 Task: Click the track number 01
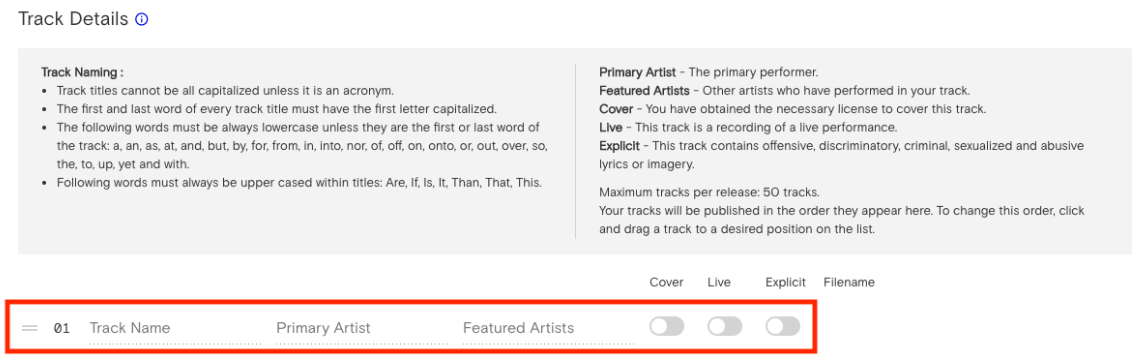pos(62,328)
